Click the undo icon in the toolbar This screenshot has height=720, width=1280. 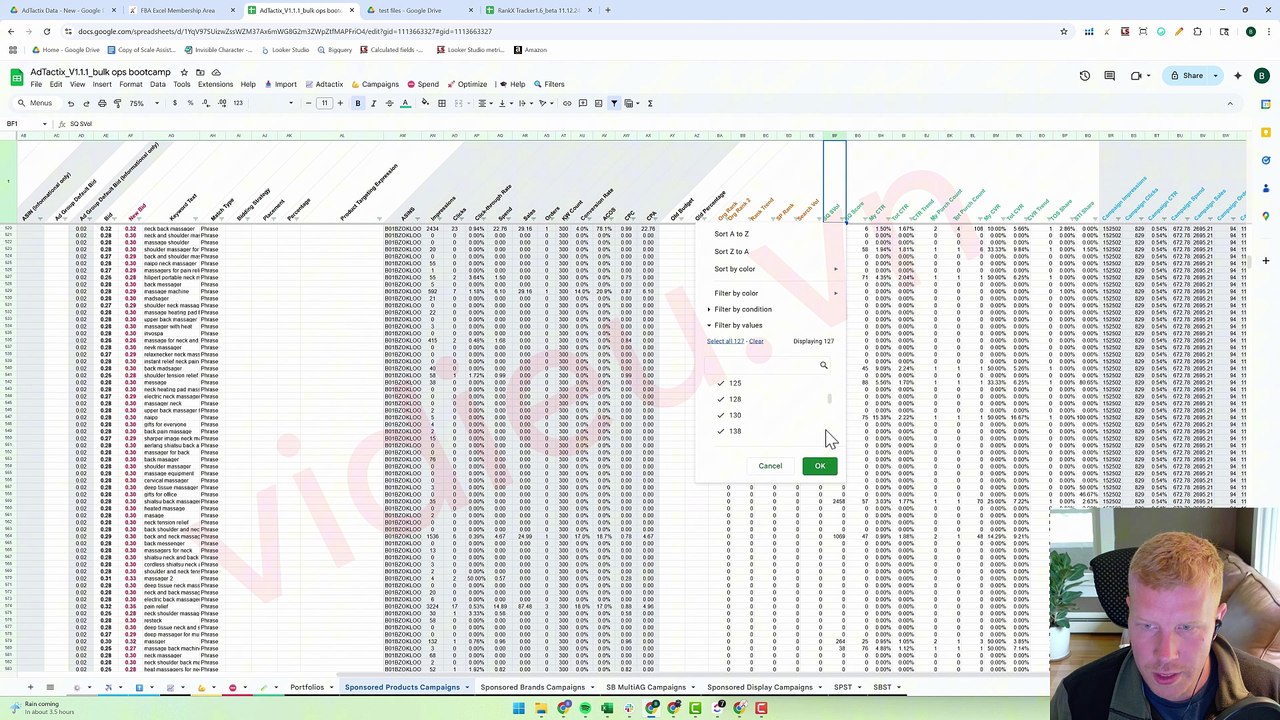pyautogui.click(x=70, y=103)
